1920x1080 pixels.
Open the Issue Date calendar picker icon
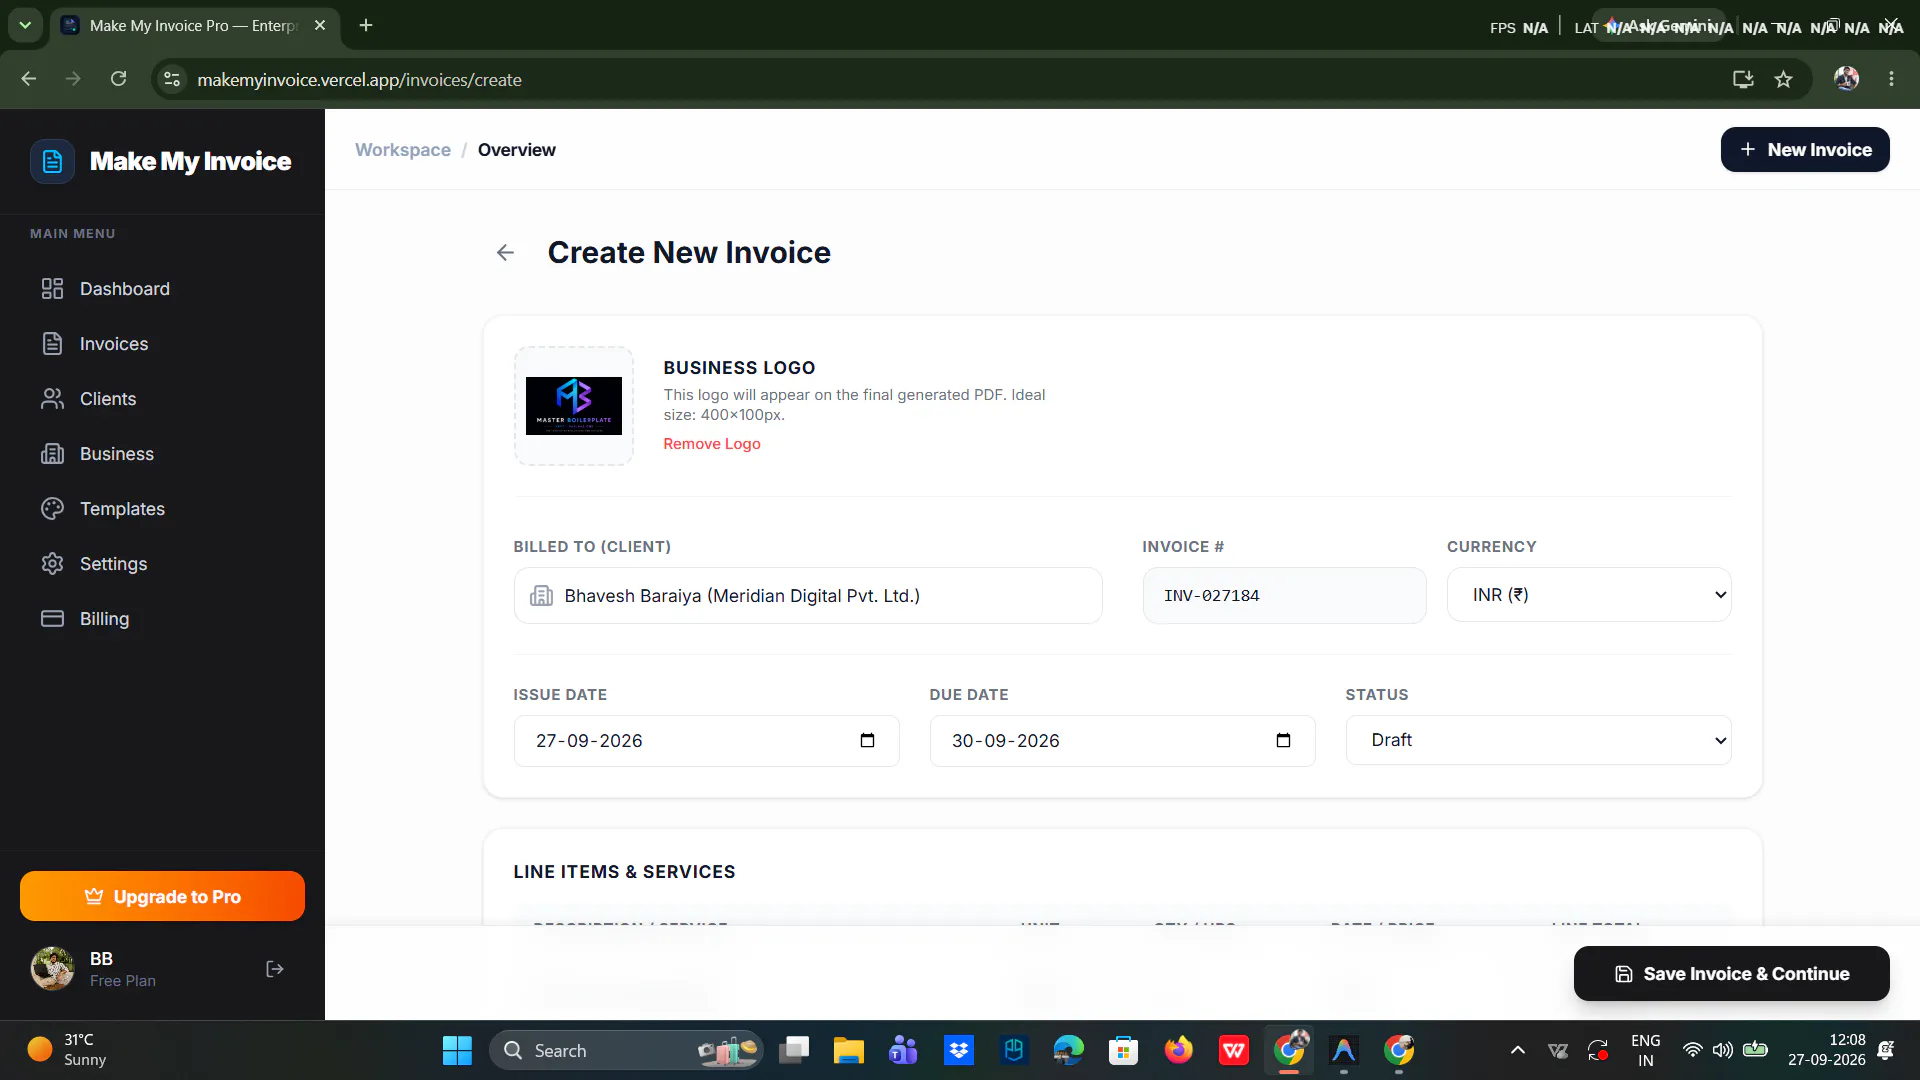867,741
